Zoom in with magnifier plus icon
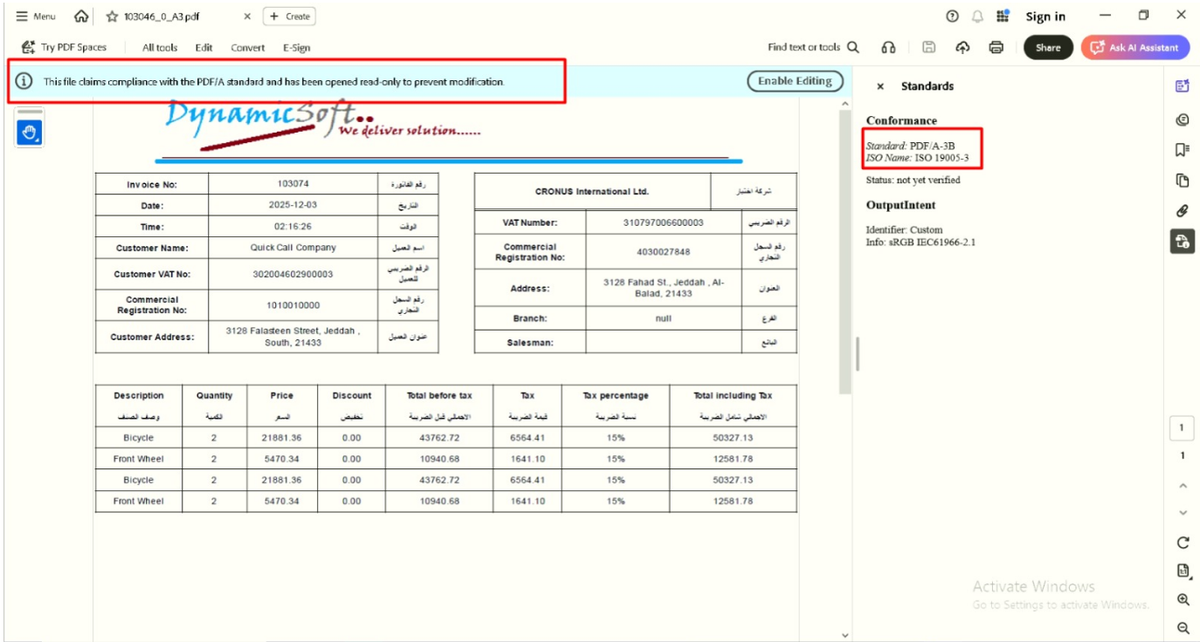This screenshot has height=642, width=1200. (x=1182, y=600)
